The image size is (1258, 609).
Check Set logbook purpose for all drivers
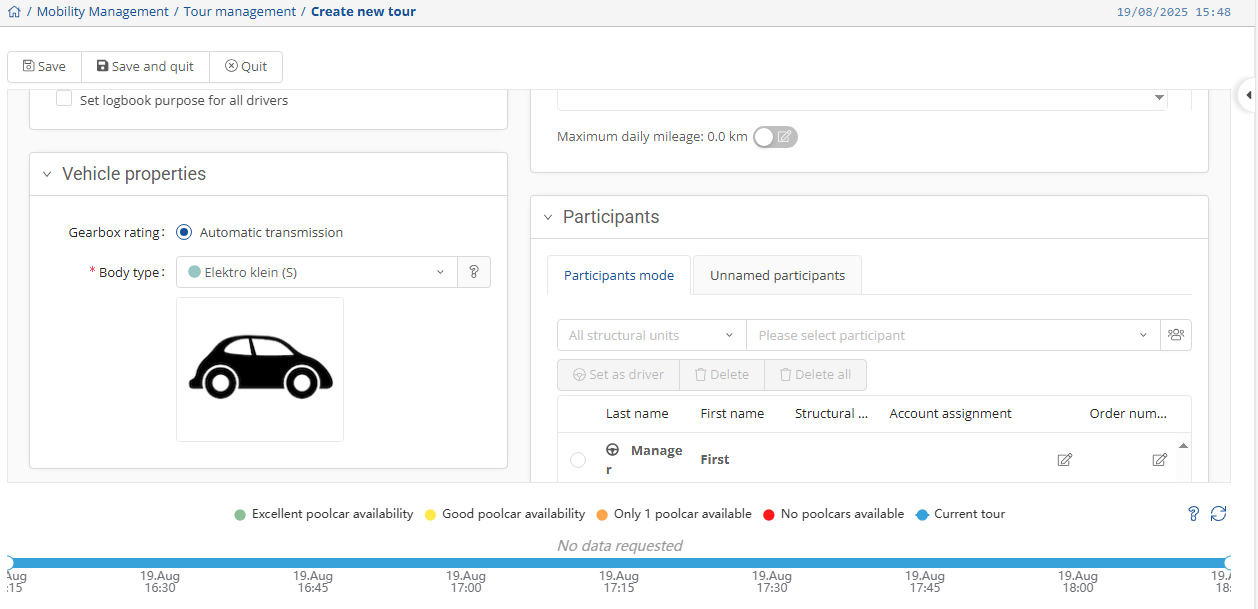64,99
